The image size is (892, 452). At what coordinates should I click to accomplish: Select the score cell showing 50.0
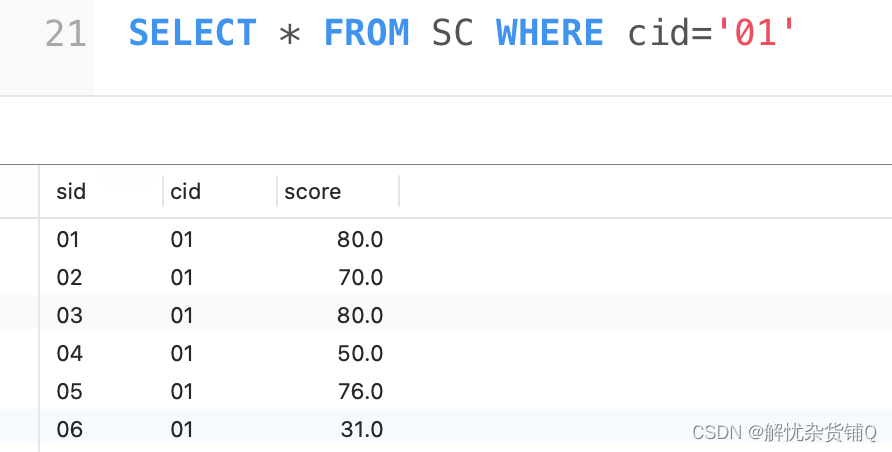360,353
